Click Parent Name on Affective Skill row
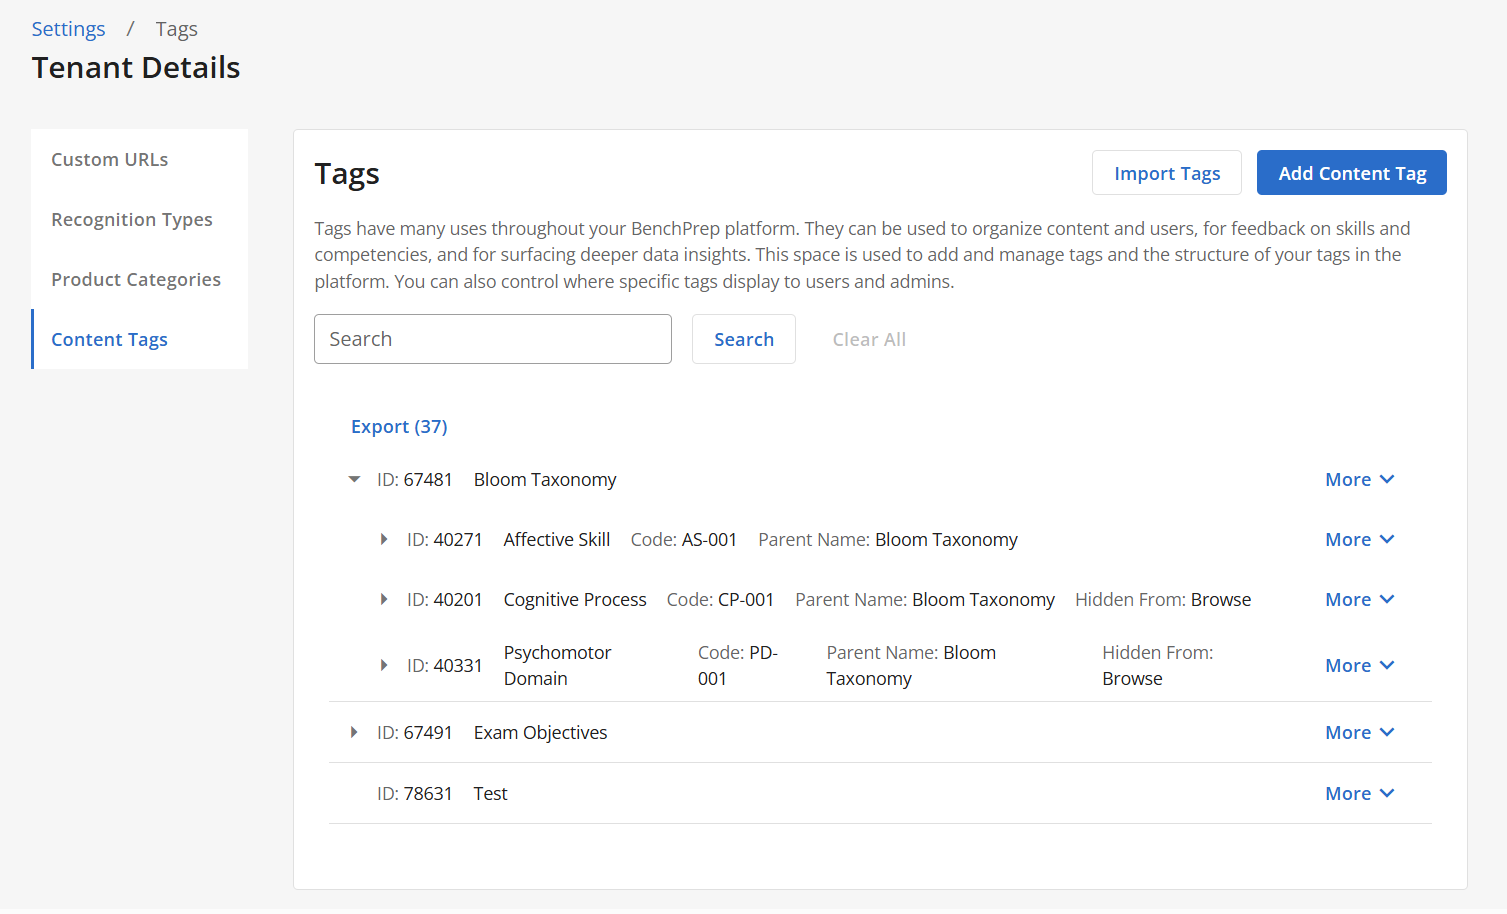 888,540
